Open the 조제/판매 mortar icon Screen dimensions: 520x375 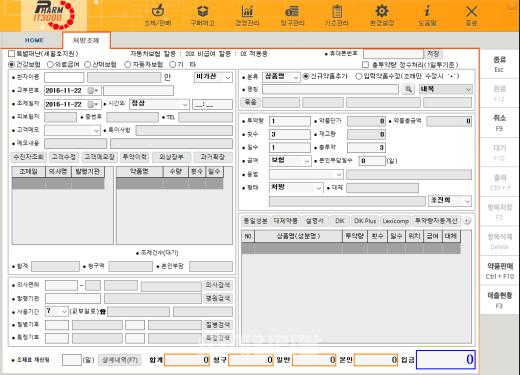click(x=158, y=12)
